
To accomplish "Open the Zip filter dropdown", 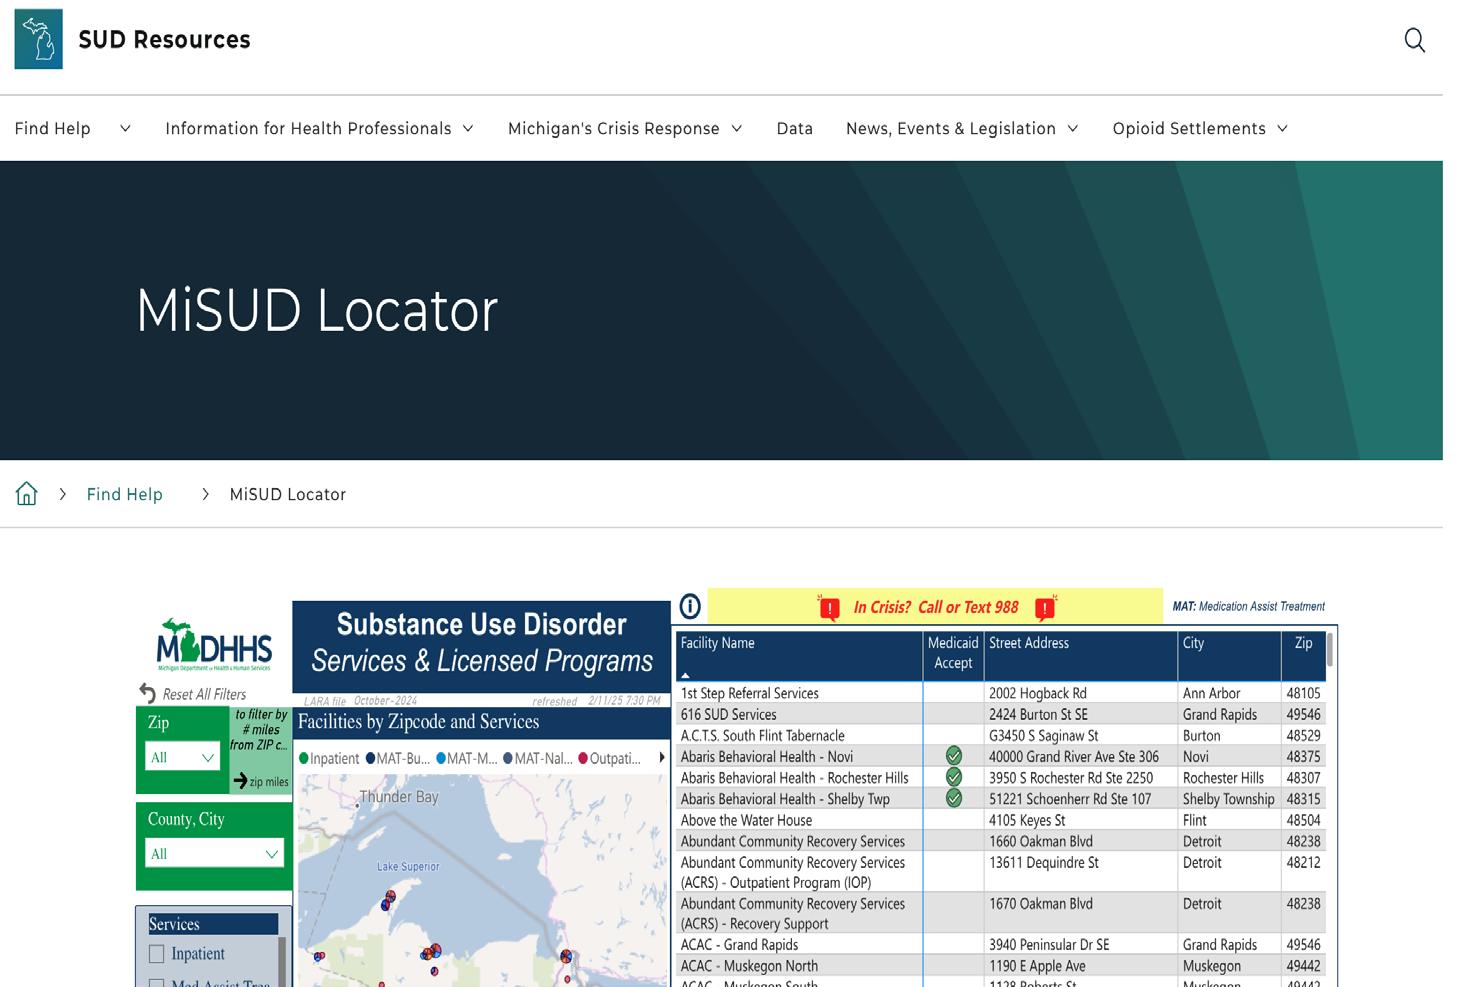I will point(182,757).
